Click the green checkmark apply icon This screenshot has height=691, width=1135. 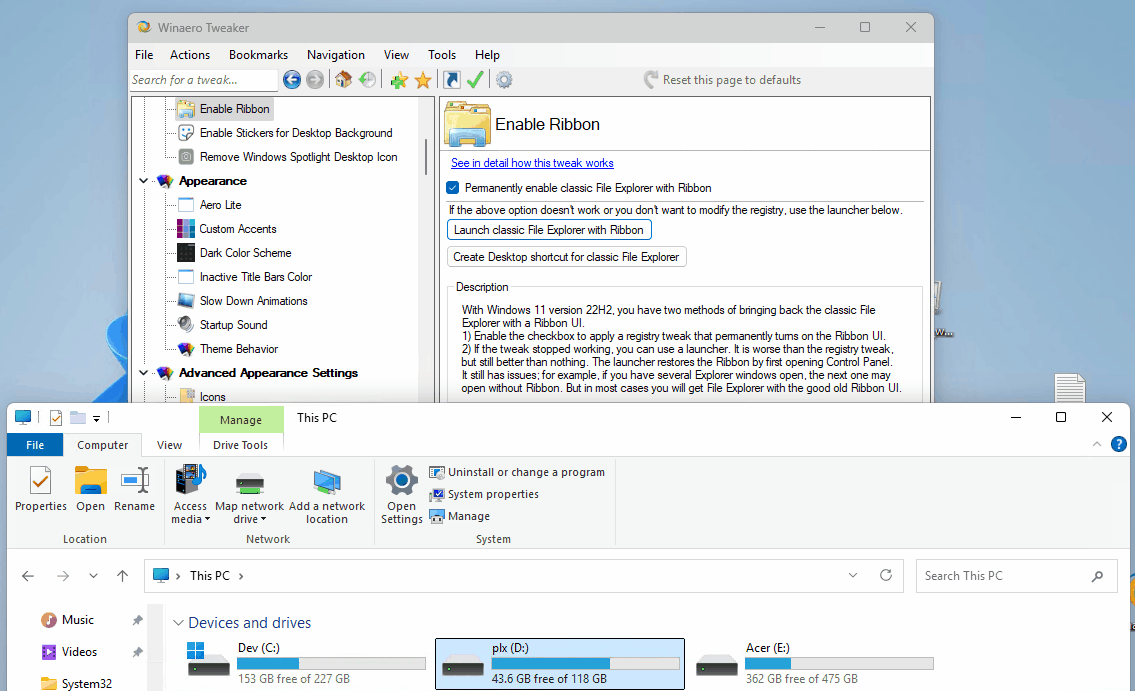tap(476, 80)
